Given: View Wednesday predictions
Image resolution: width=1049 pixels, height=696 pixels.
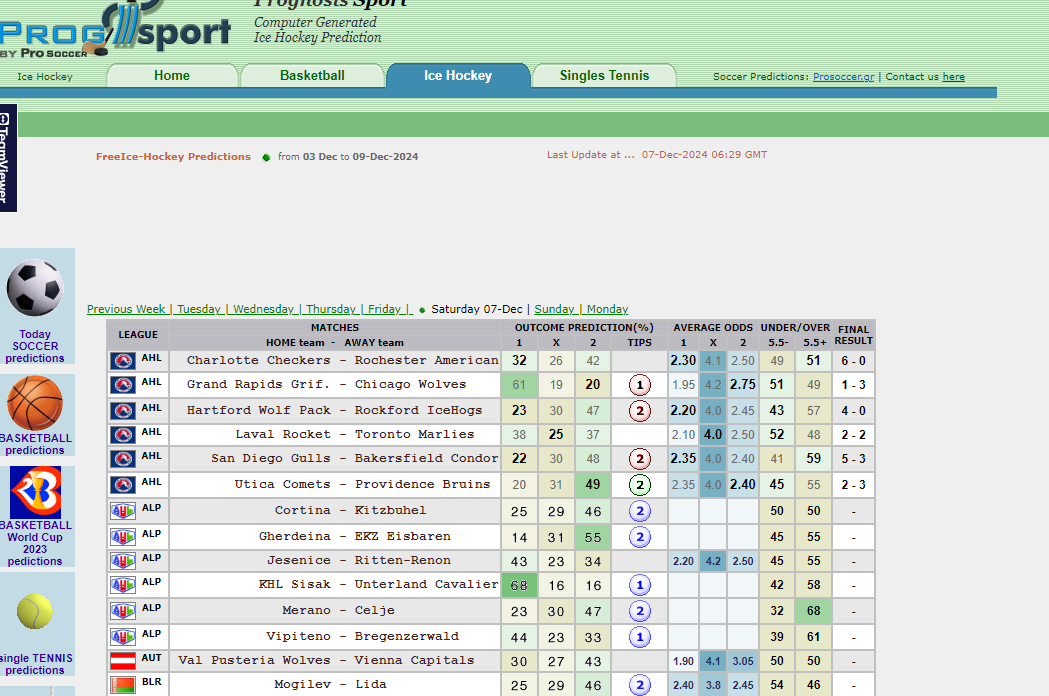Looking at the screenshot, I should tap(264, 309).
